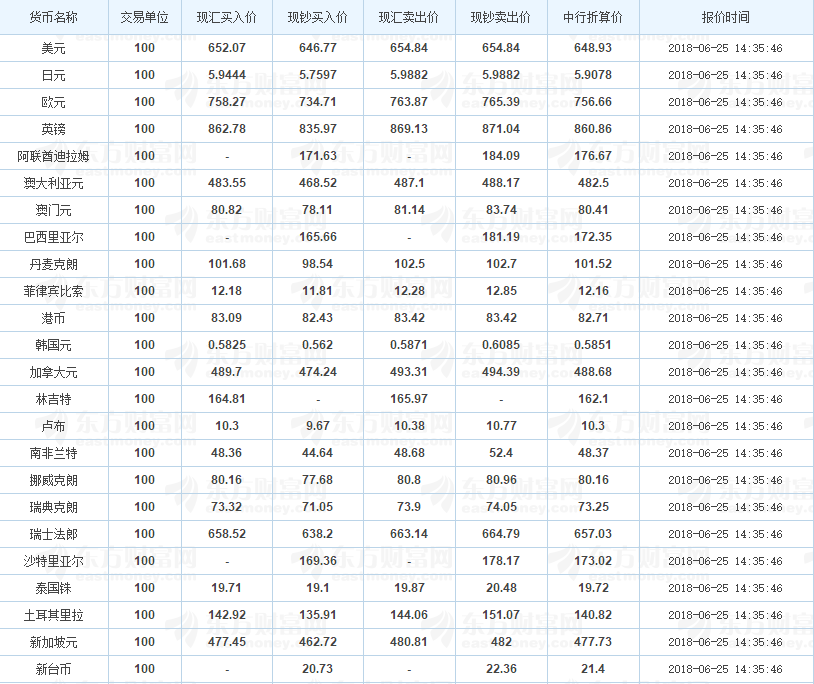
Task: Click the 报价时间 column header
Action: click(x=726, y=17)
